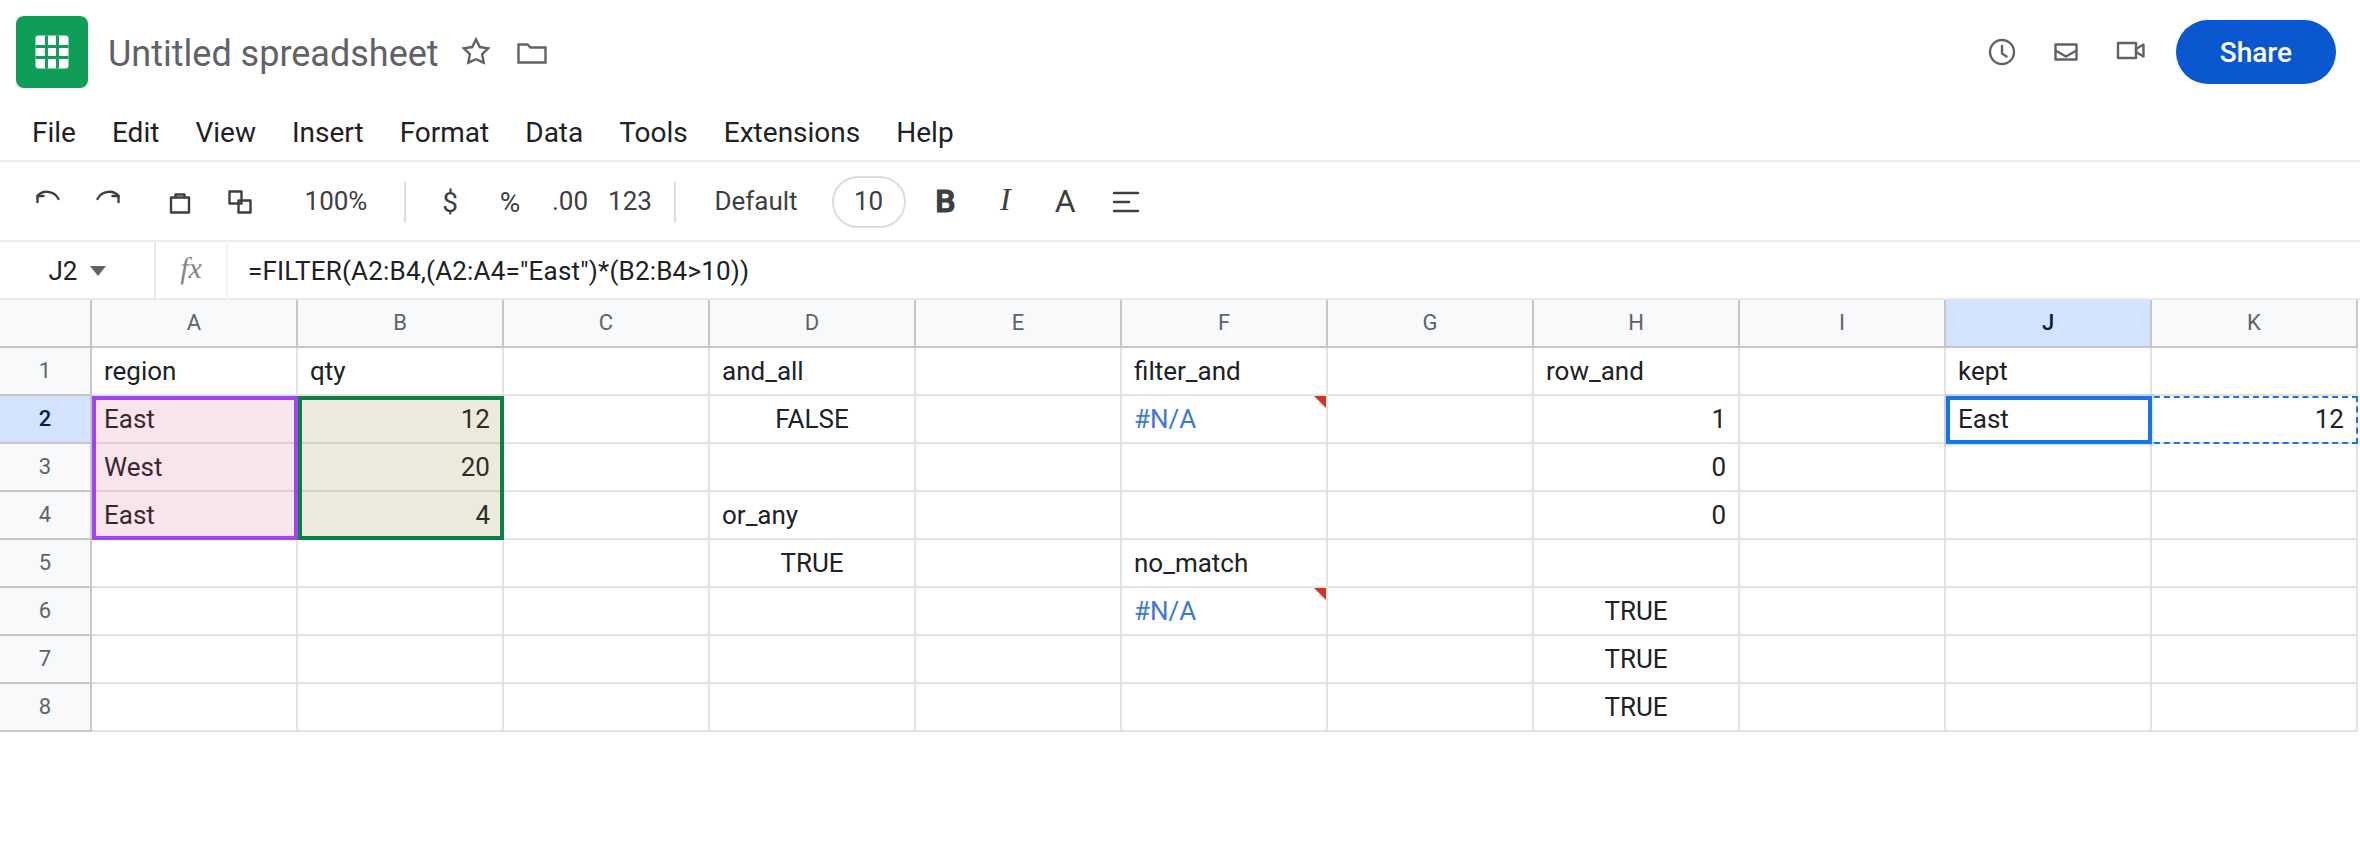Open the Insert menu
This screenshot has width=2360, height=860.
pyautogui.click(x=327, y=132)
